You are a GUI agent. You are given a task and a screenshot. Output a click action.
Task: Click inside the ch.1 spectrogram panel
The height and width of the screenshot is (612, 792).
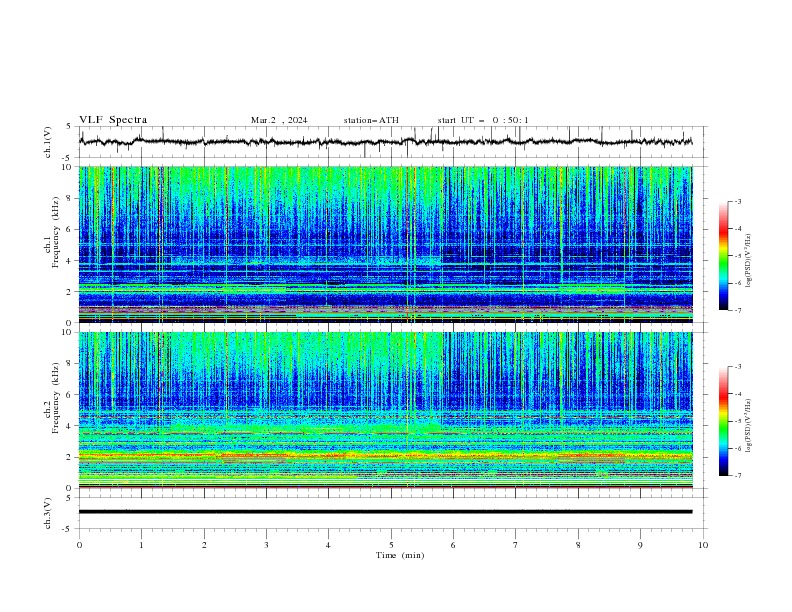385,244
